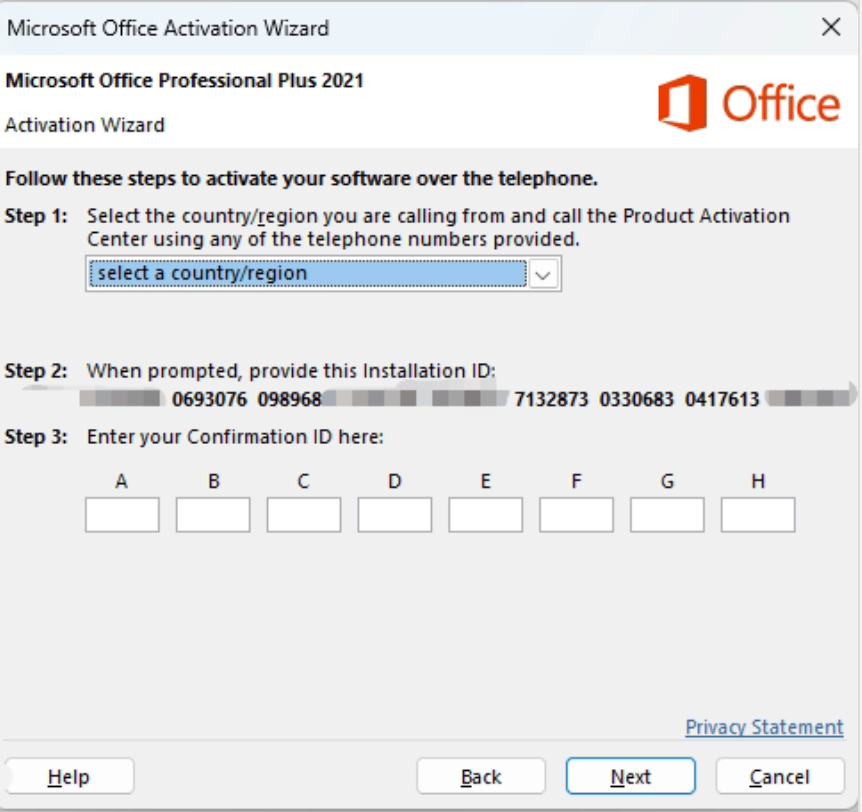Click Confirmation ID box C

click(x=305, y=515)
